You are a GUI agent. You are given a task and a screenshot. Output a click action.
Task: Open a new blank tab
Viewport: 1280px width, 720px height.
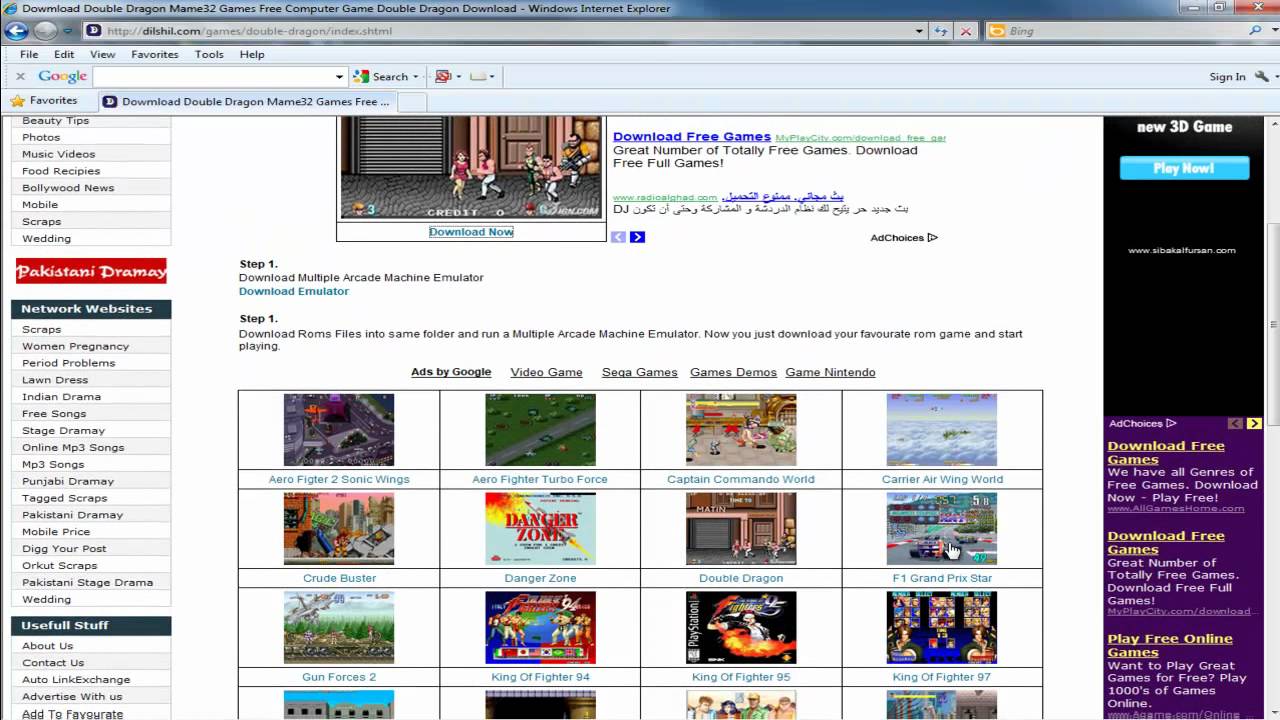coord(412,101)
